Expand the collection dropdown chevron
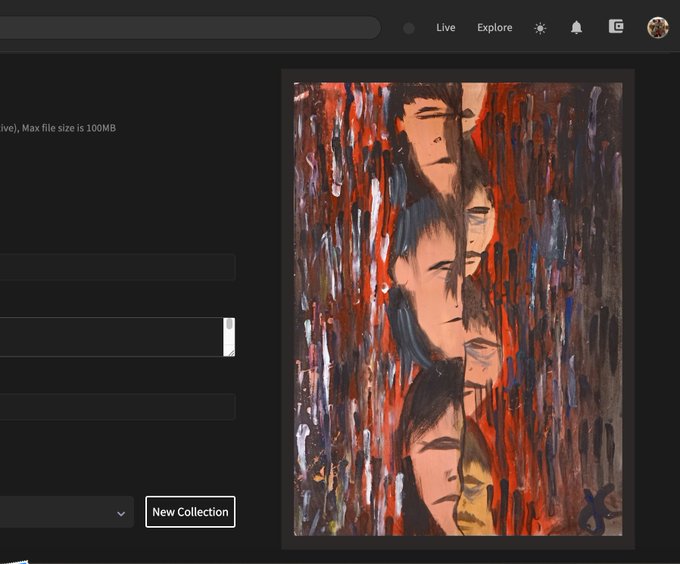Viewport: 680px width, 564px height. point(121,514)
